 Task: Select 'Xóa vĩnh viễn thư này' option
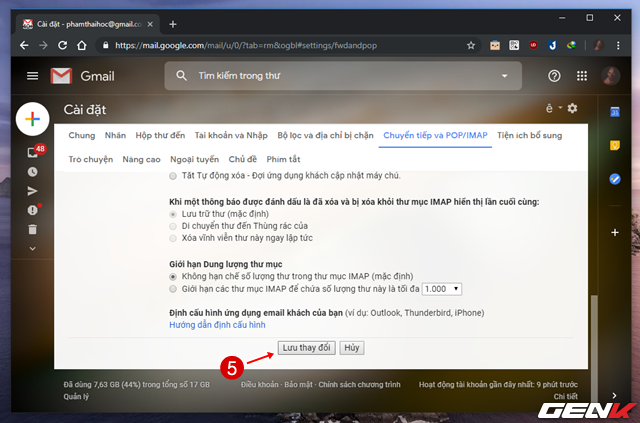pyautogui.click(x=174, y=240)
